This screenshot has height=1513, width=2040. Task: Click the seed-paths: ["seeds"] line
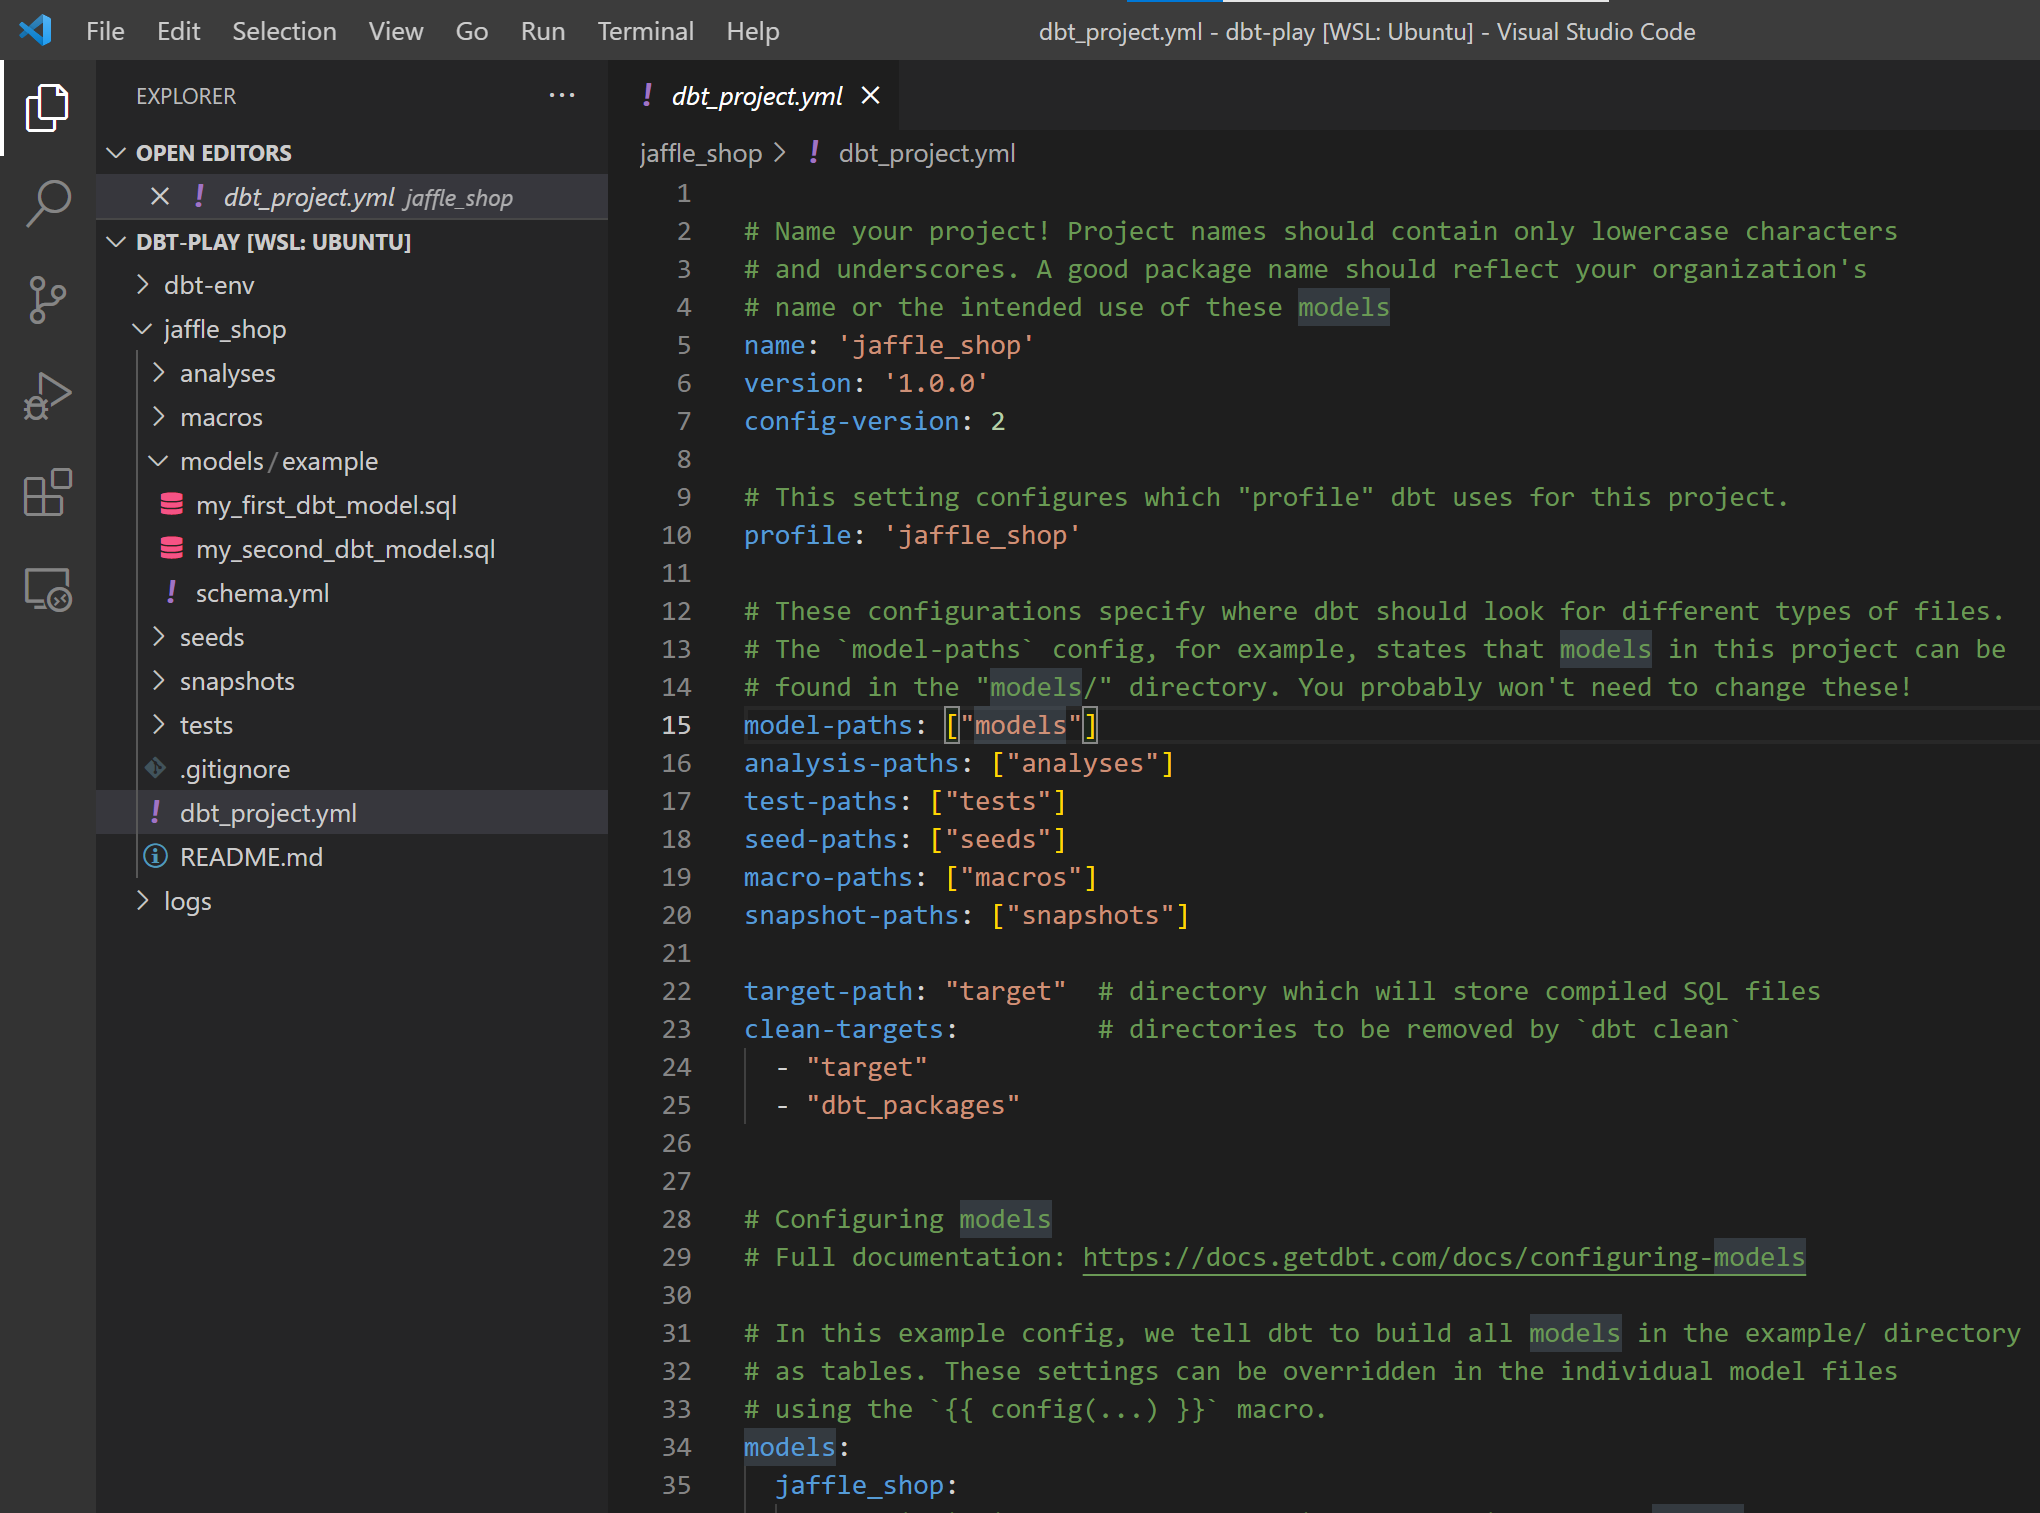pyautogui.click(x=905, y=839)
